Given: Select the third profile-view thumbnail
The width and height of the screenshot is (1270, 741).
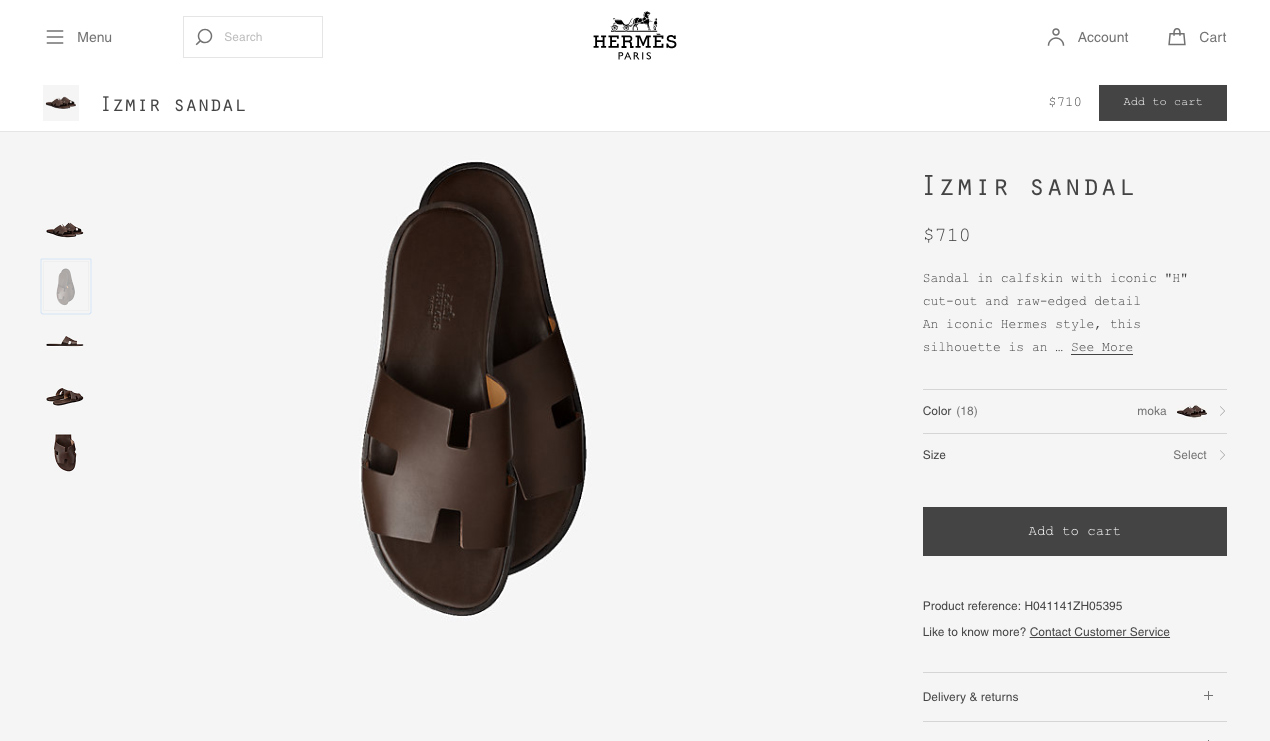Looking at the screenshot, I should (65, 342).
